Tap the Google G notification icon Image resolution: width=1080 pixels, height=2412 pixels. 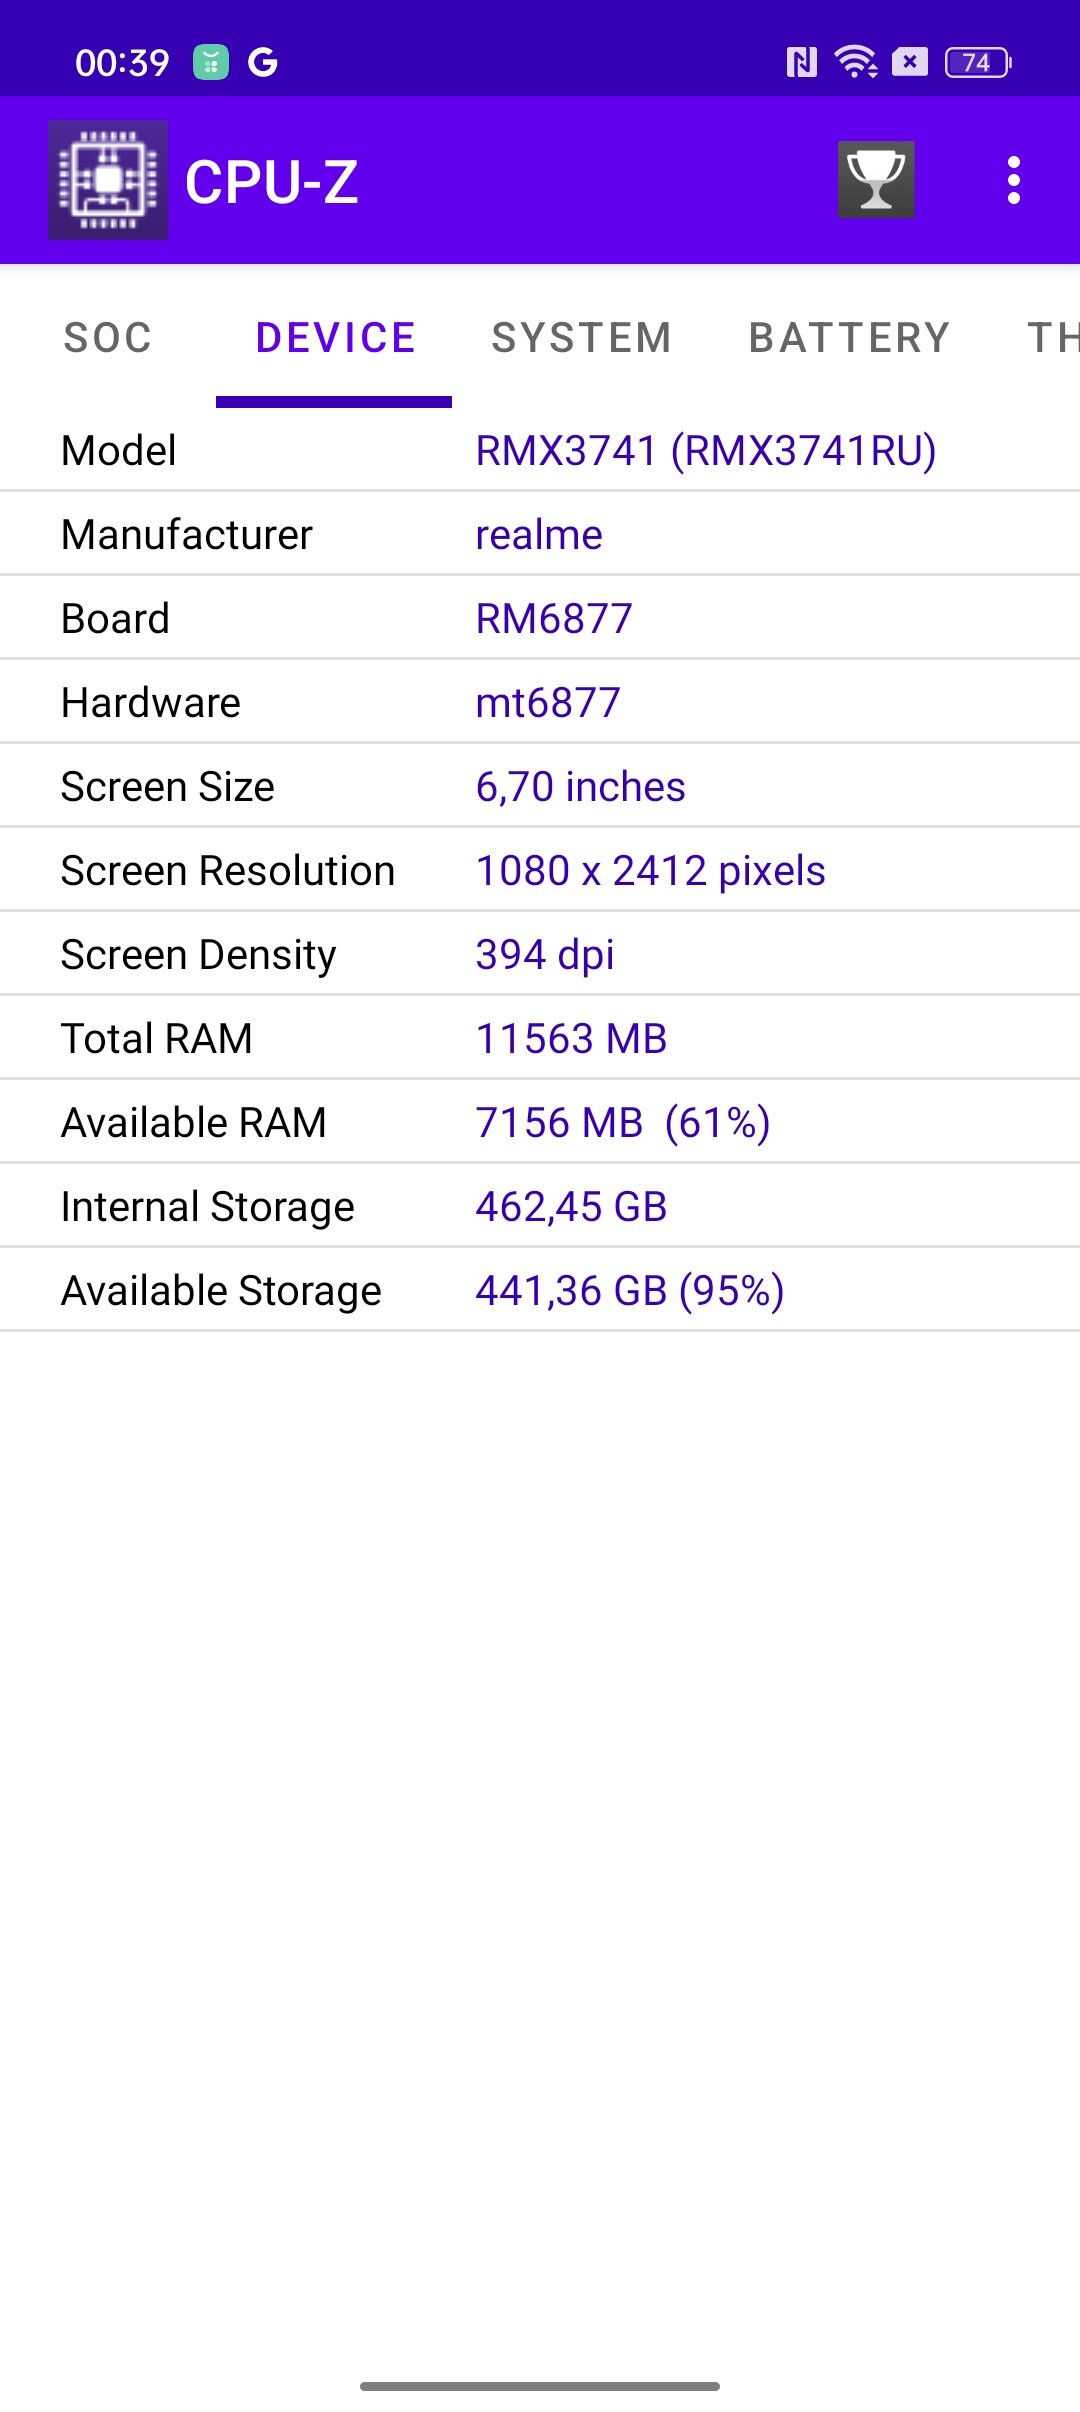262,62
